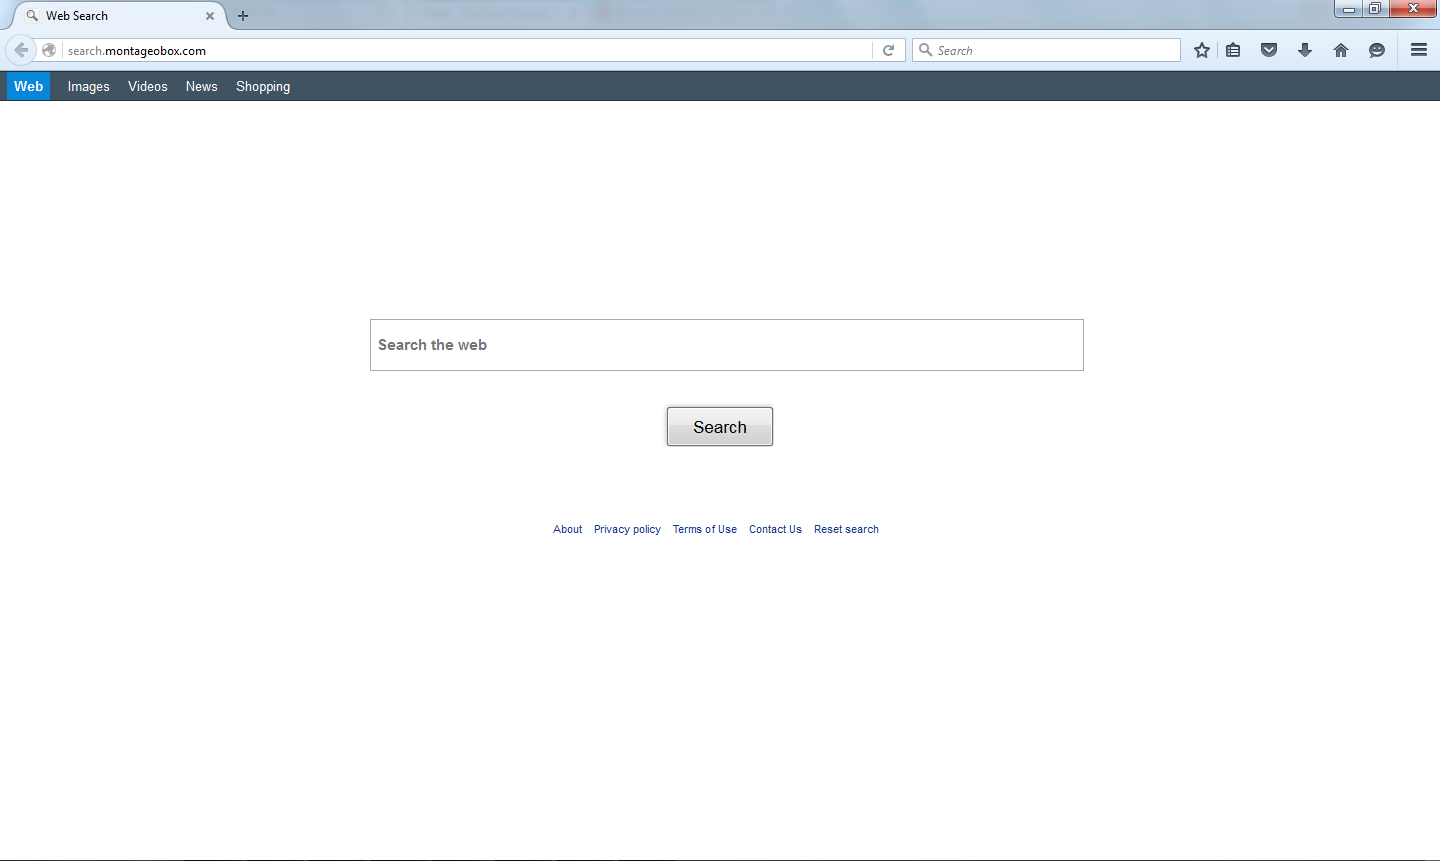Click the Search the web input field
Viewport: 1440px width, 861px height.
(x=727, y=345)
